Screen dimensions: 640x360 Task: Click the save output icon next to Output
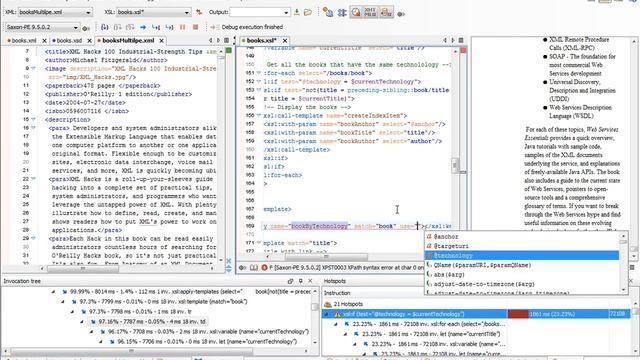(x=297, y=12)
